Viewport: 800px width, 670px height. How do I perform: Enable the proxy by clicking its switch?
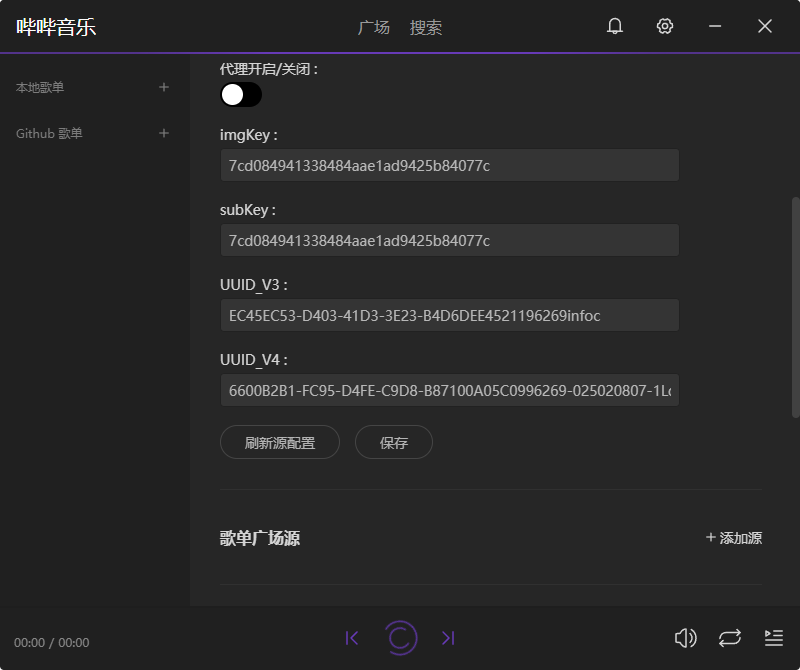[240, 94]
